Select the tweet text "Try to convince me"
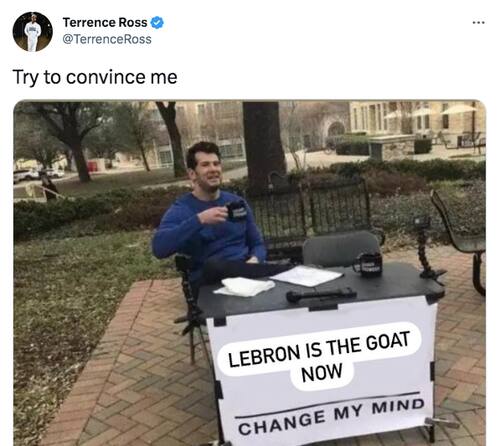 click(95, 78)
